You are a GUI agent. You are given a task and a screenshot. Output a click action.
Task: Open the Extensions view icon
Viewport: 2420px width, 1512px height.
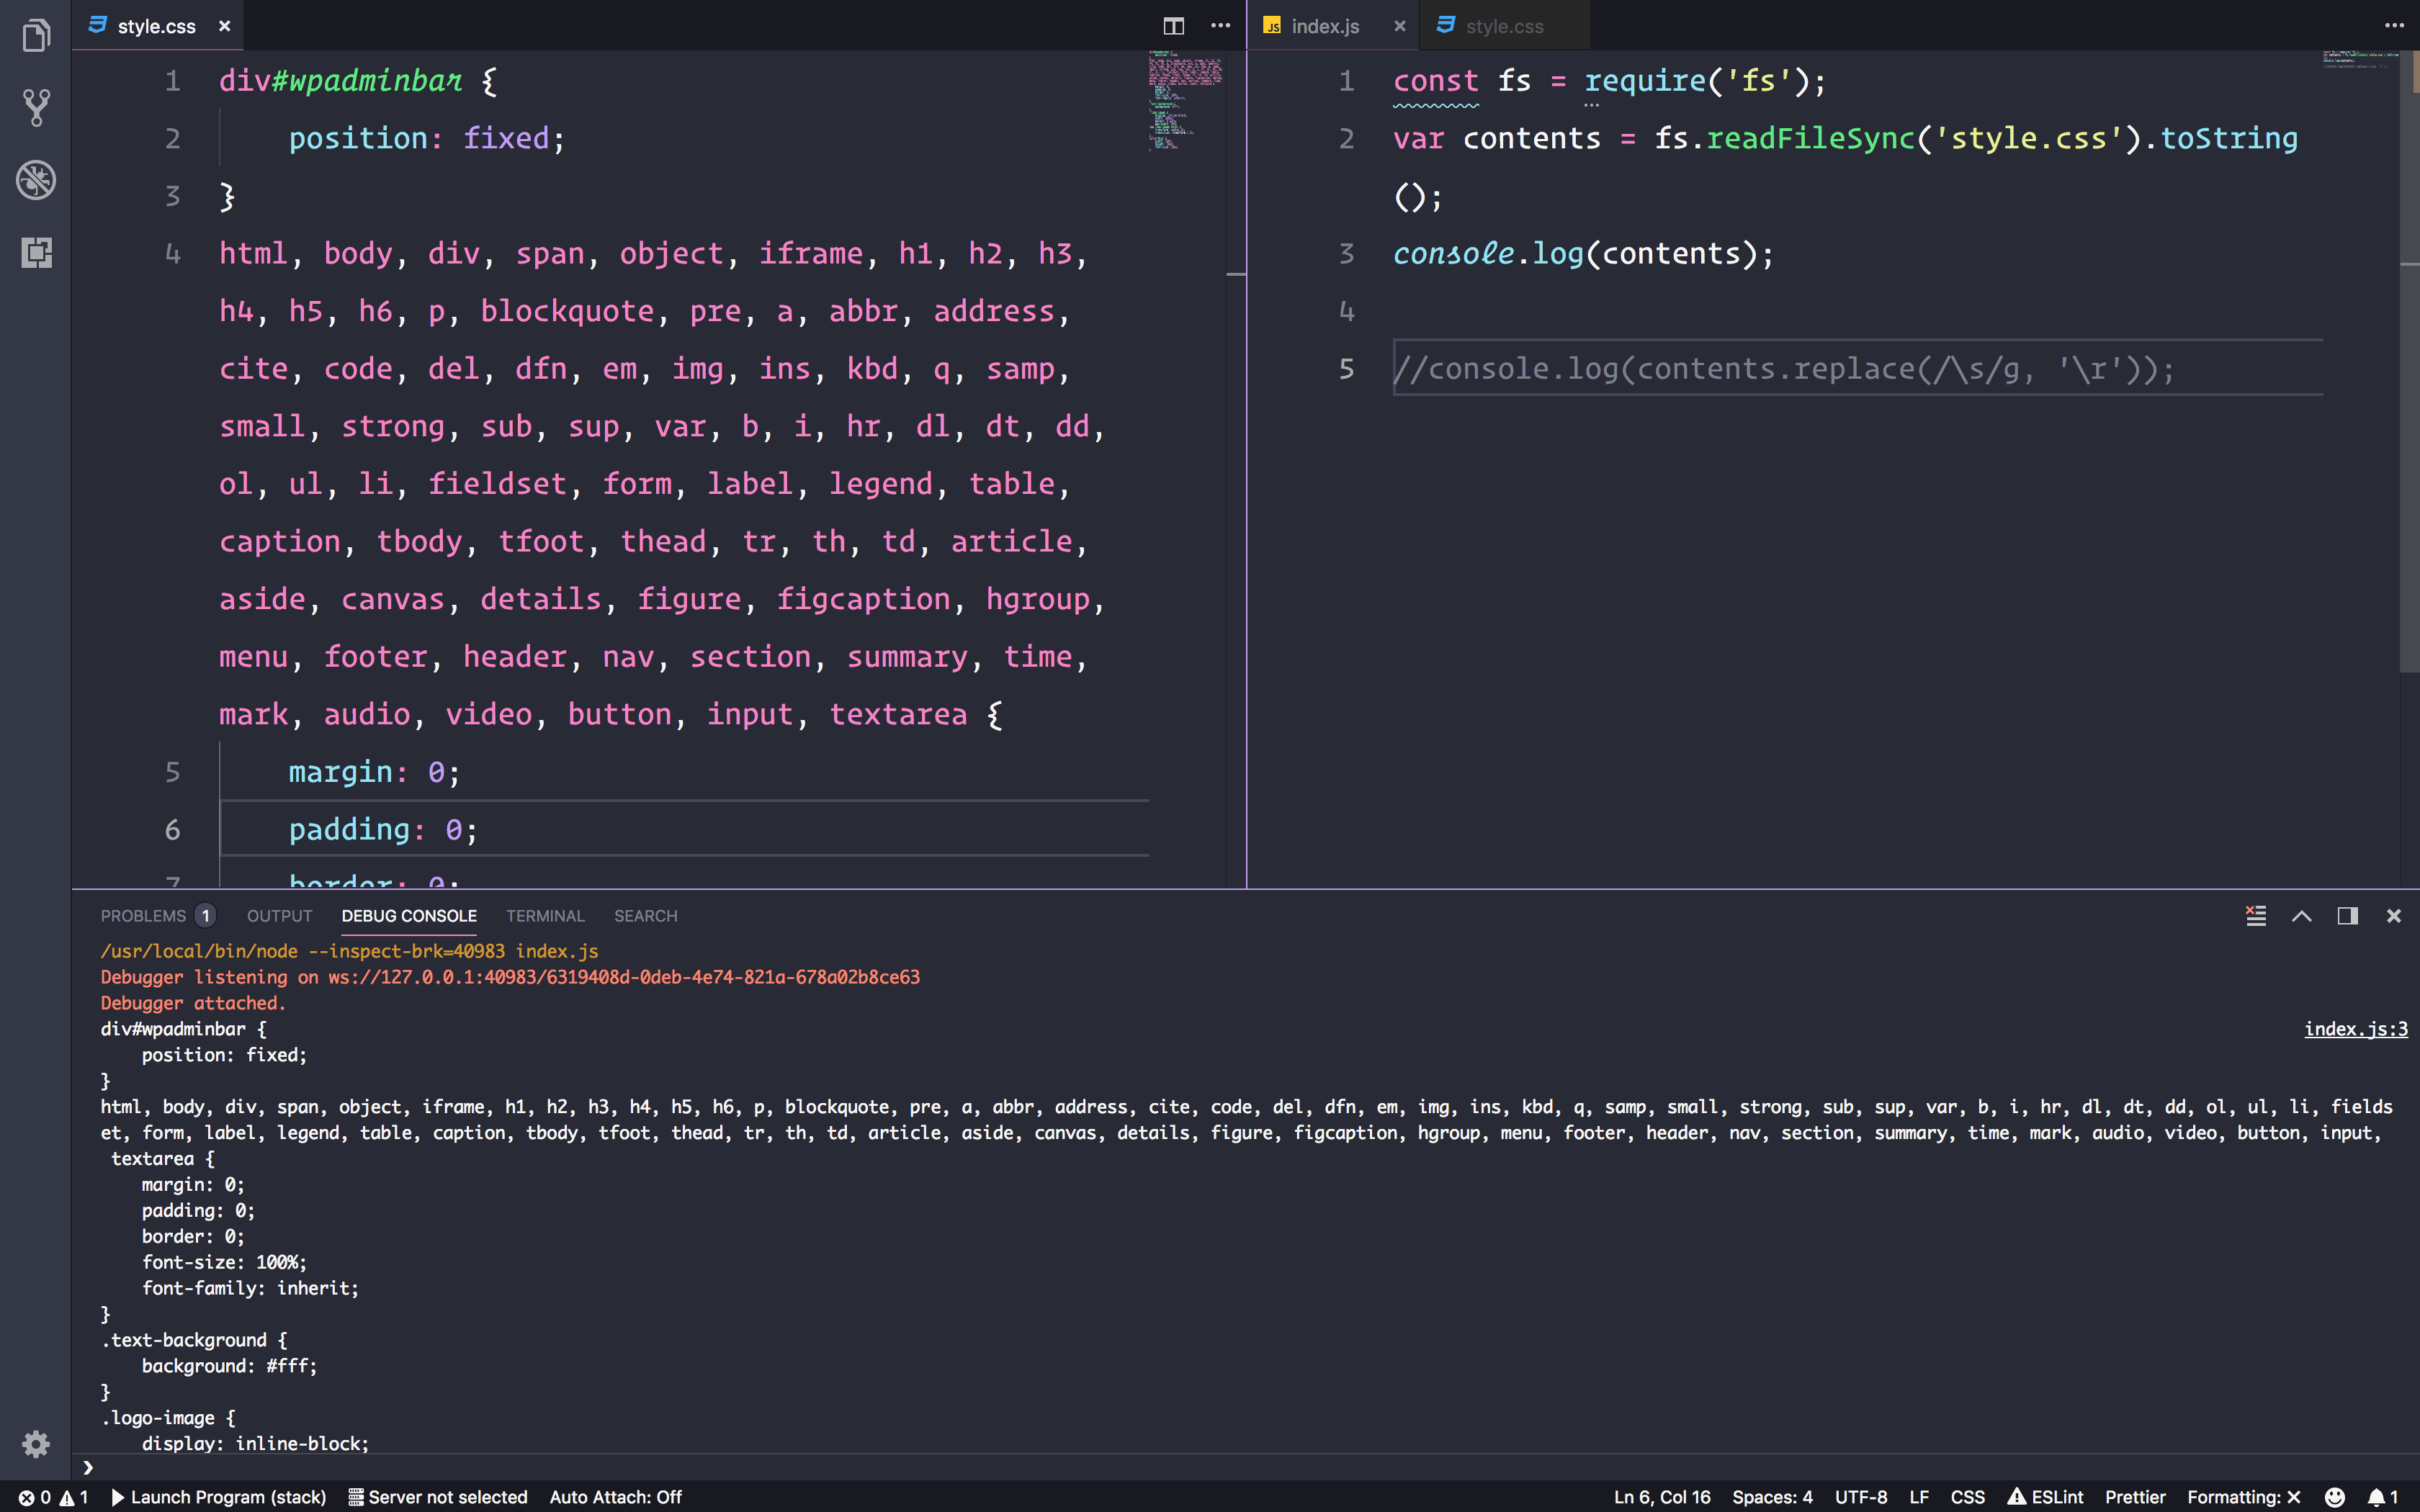[x=36, y=252]
